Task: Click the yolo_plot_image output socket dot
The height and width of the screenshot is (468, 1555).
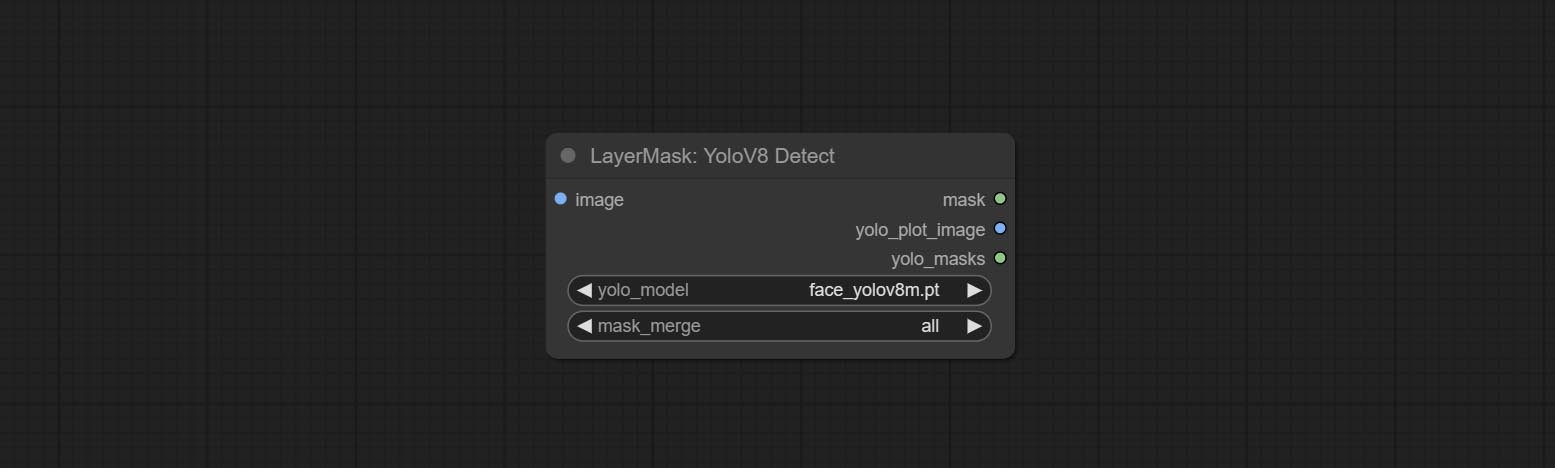Action: click(x=1000, y=229)
